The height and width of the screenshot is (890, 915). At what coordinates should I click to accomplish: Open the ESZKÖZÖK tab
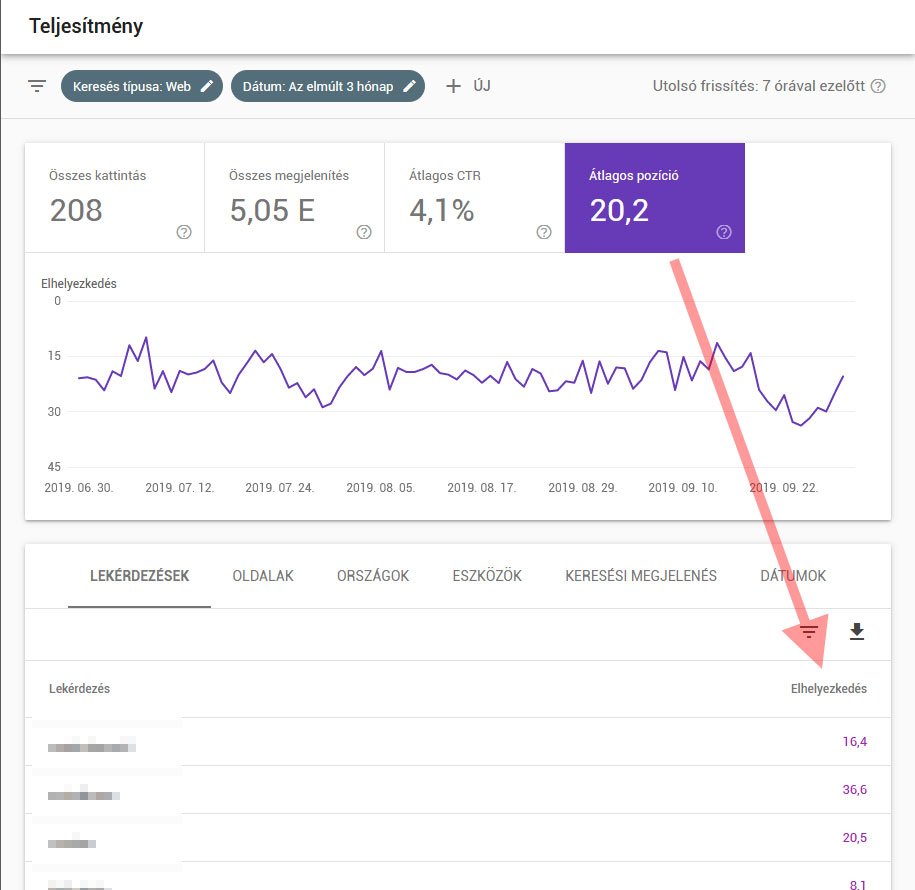486,576
